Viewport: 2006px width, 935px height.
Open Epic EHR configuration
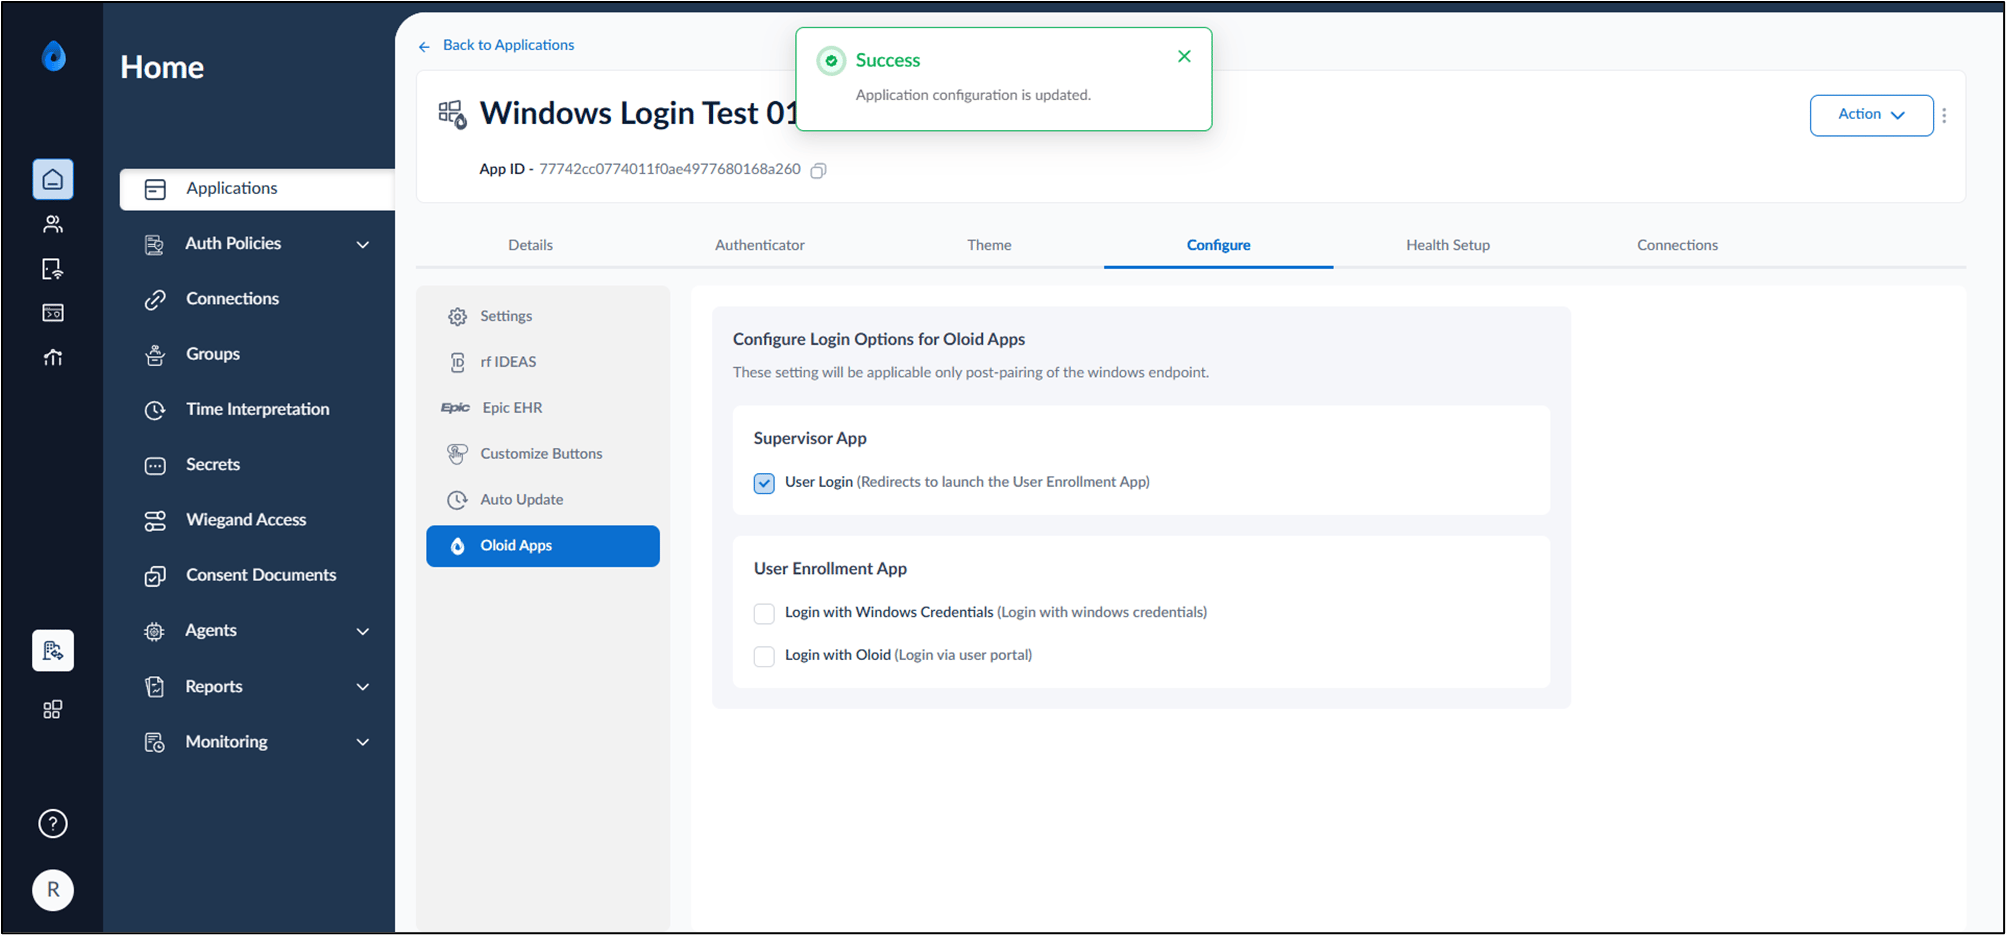click(x=543, y=408)
